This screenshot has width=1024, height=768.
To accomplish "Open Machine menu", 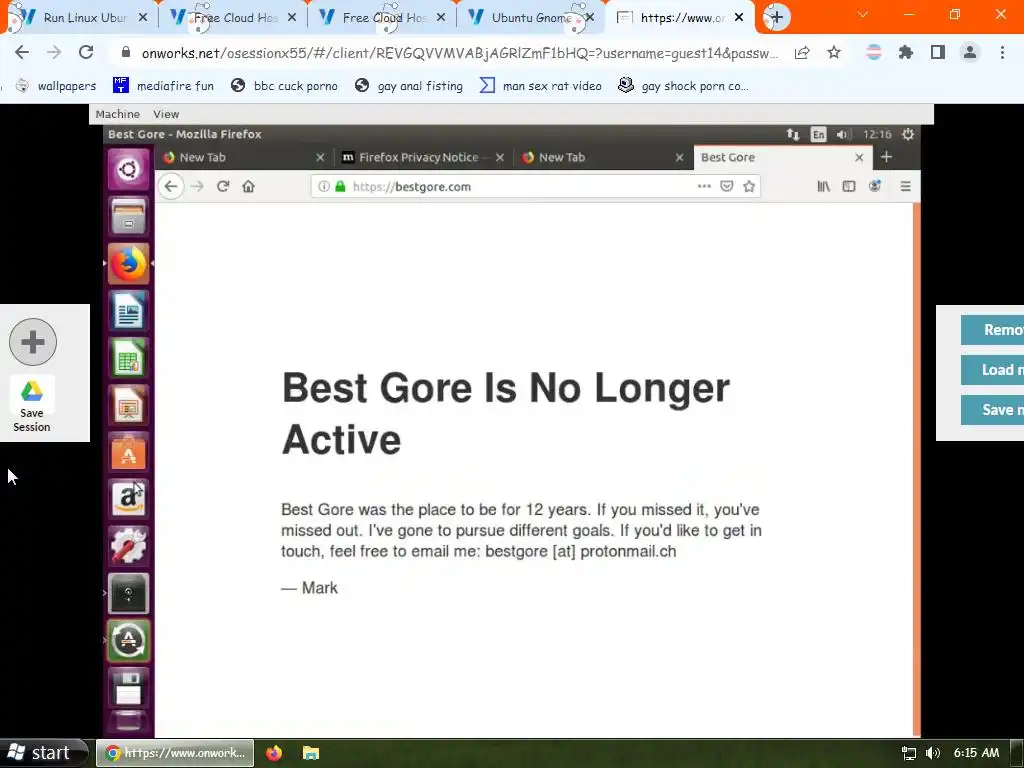I will (118, 114).
